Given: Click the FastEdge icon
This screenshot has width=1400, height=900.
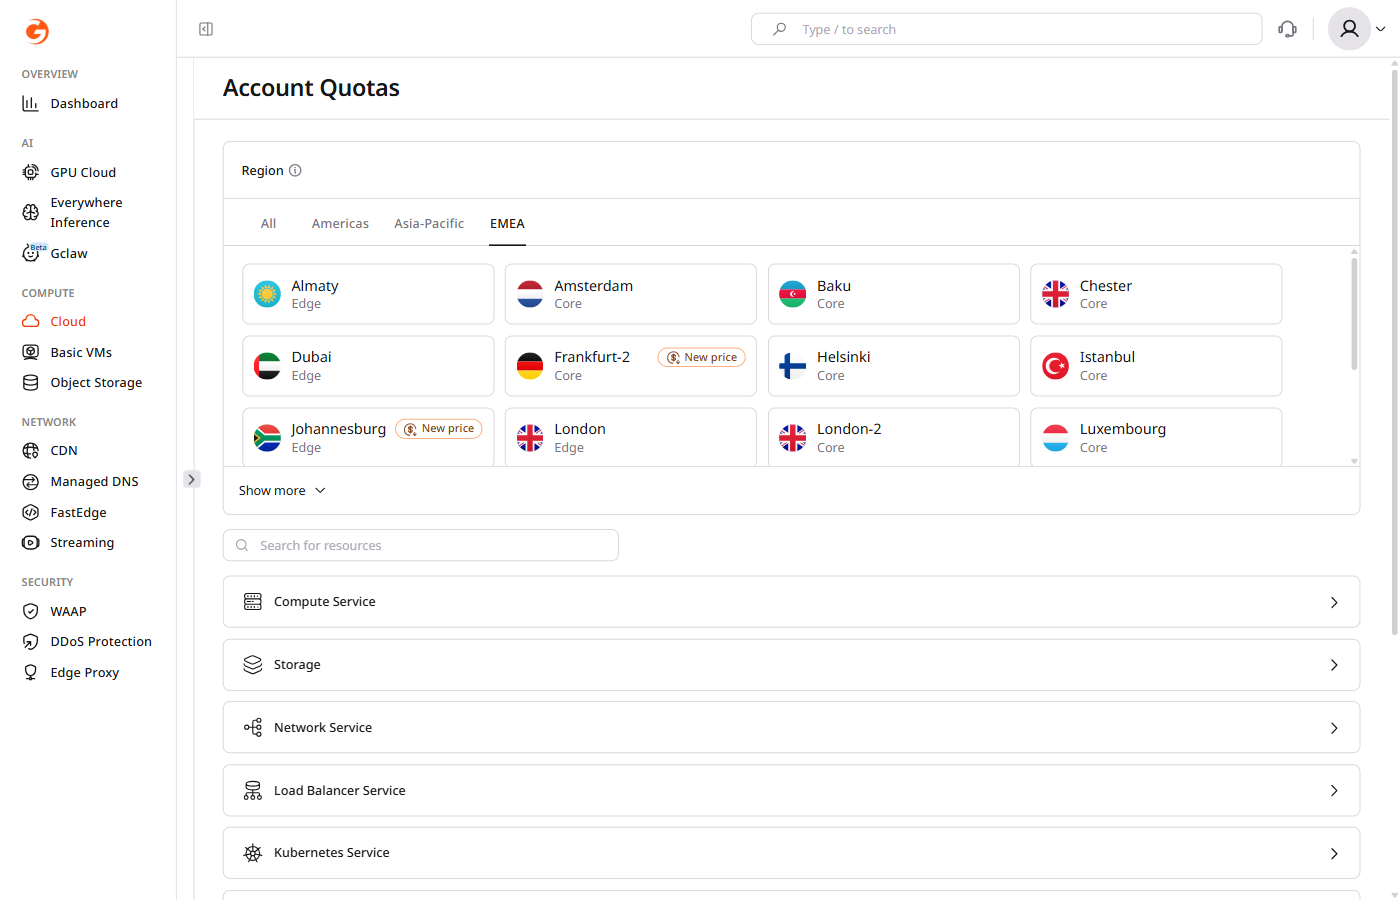Looking at the screenshot, I should [31, 512].
